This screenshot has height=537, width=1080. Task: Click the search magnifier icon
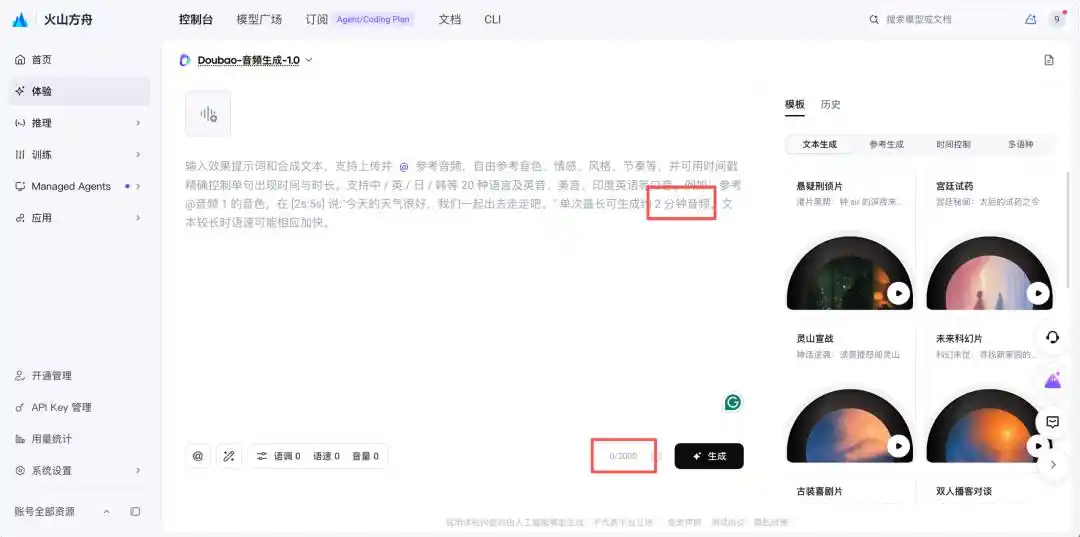point(874,20)
